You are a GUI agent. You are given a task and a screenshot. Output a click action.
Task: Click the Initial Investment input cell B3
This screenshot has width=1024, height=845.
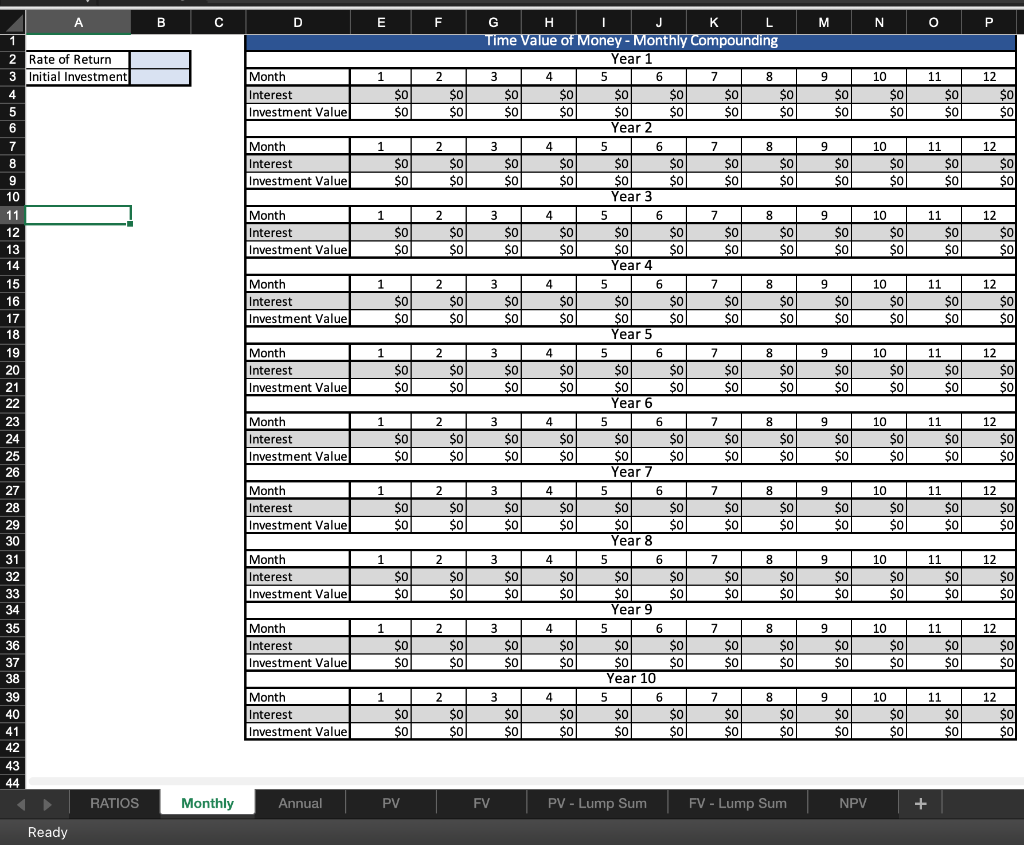pos(160,76)
